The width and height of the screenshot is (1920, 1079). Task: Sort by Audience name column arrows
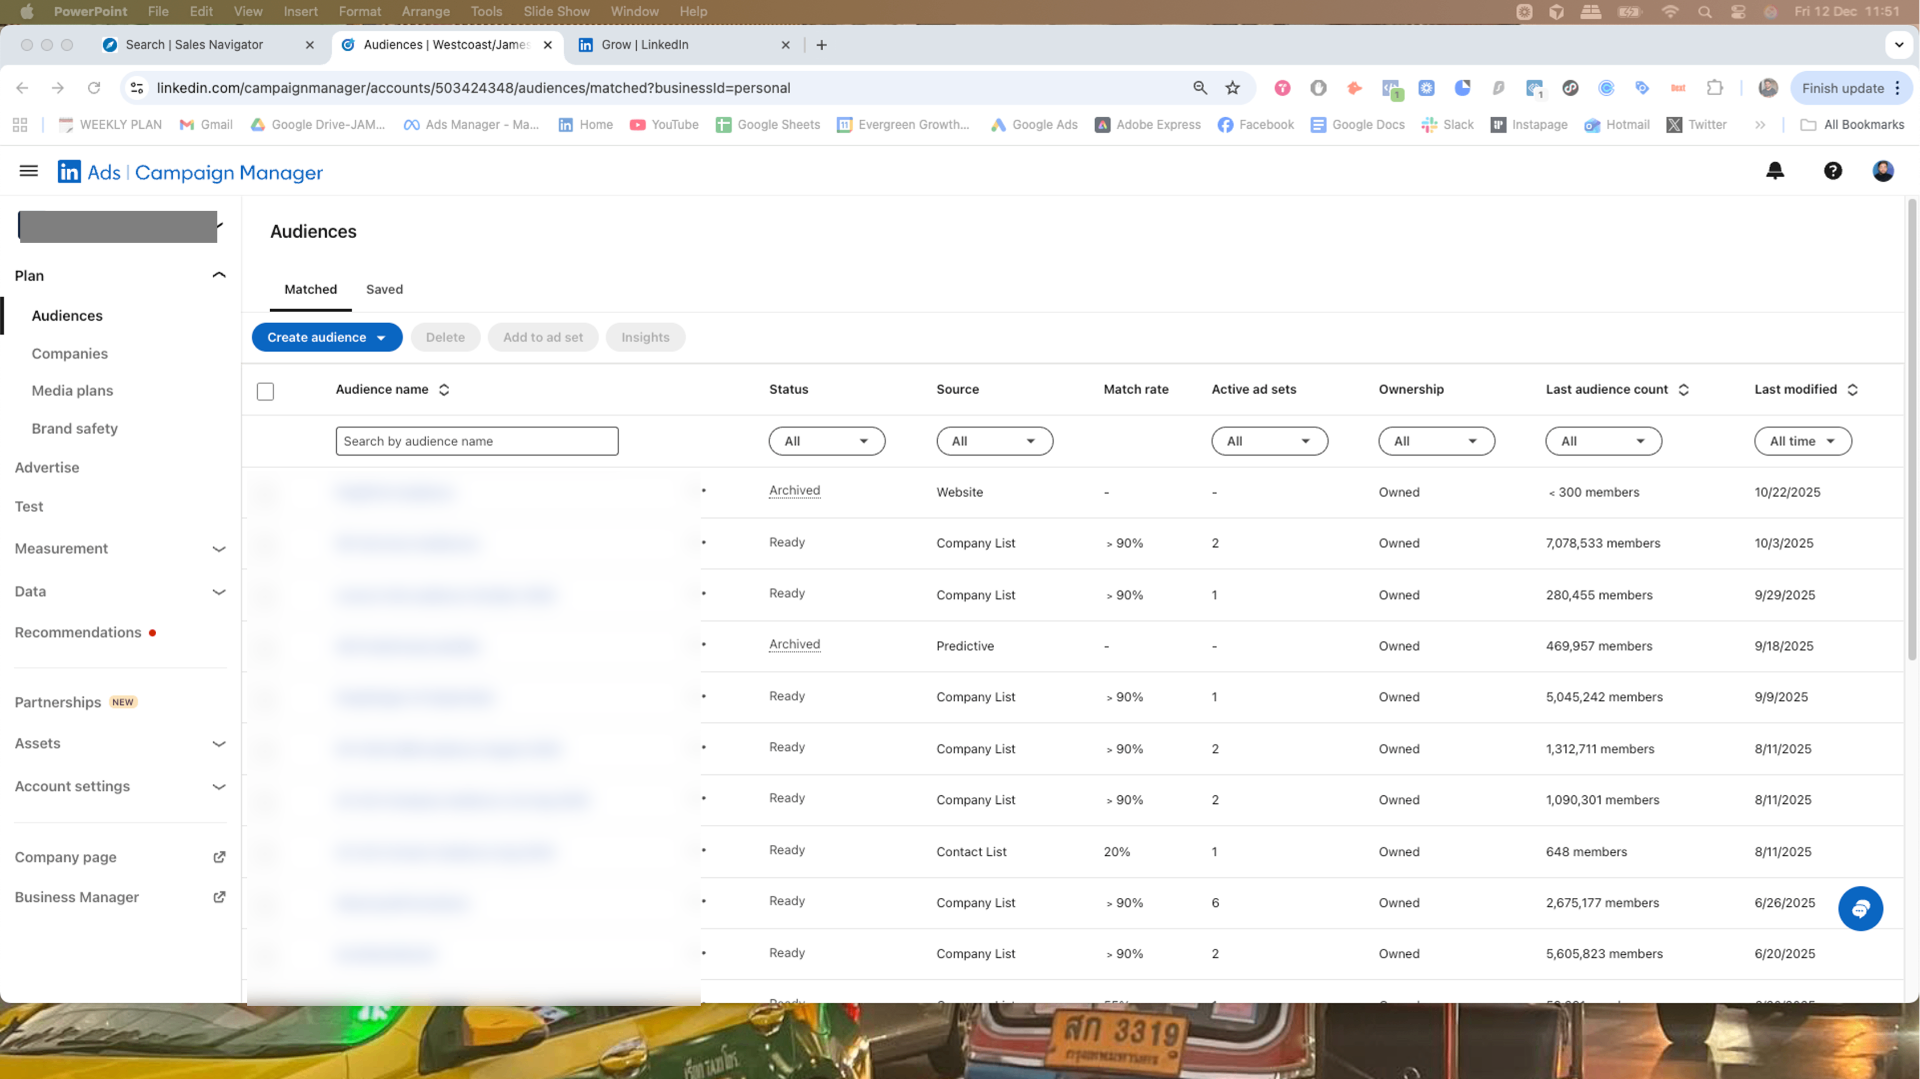tap(444, 390)
